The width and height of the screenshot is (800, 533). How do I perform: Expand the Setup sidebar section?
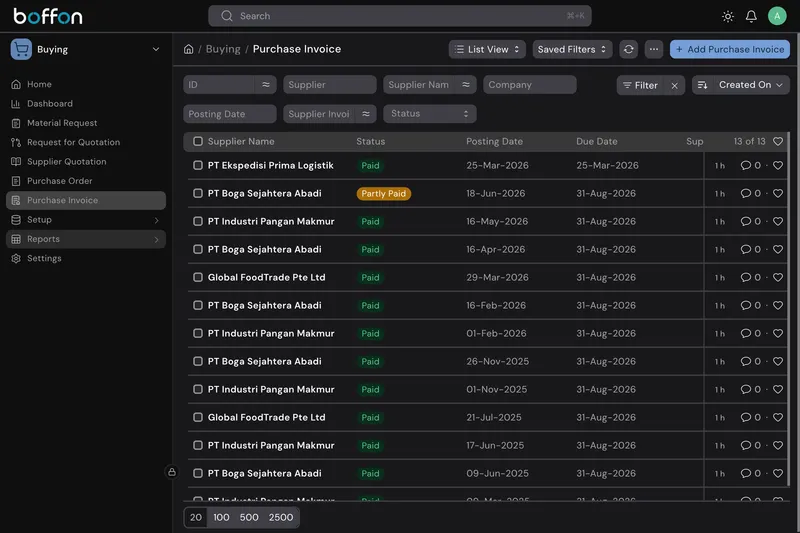(86, 220)
